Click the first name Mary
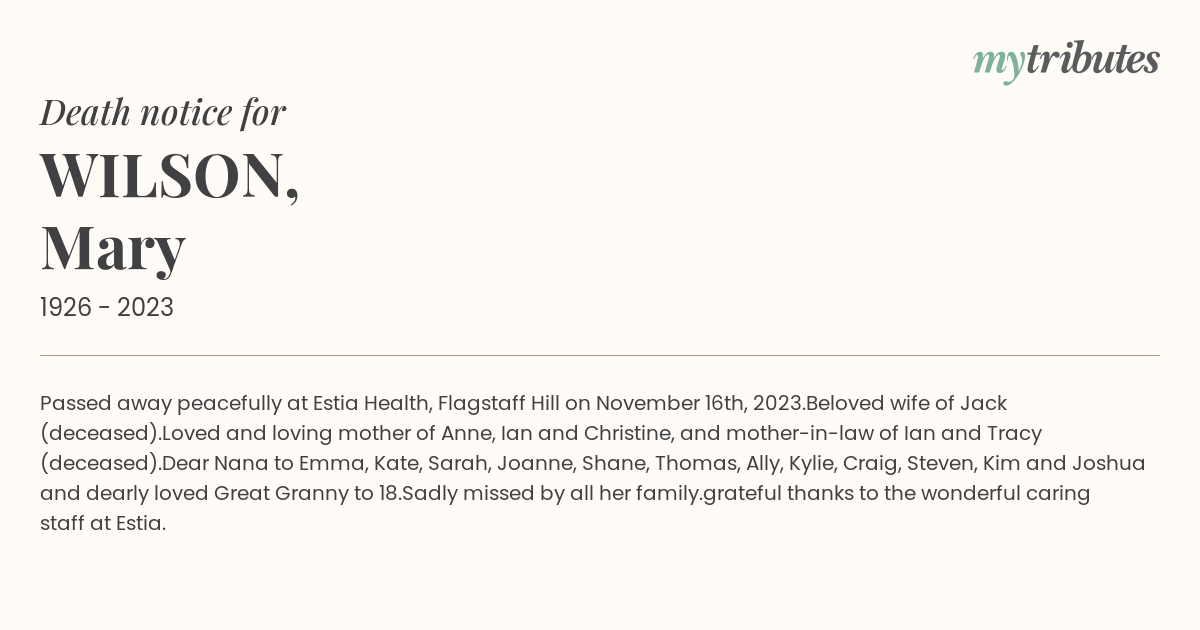Viewport: 1200px width, 630px height. [113, 247]
